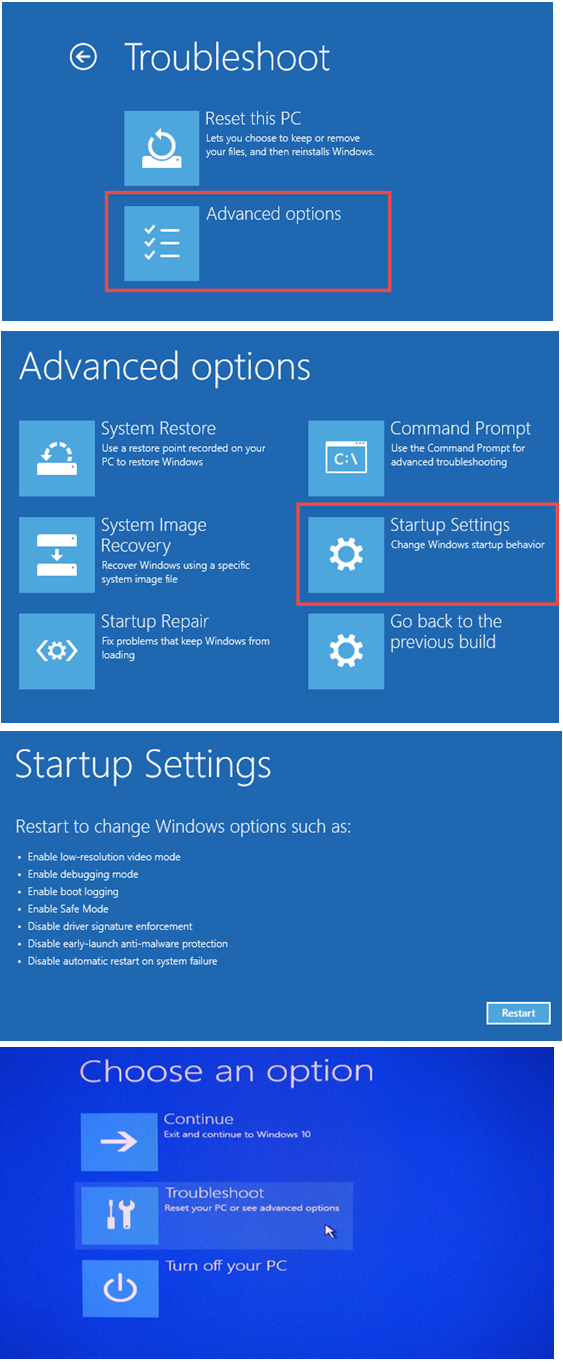Select the Command Prompt title text
The height and width of the screenshot is (1364, 563).
click(461, 429)
